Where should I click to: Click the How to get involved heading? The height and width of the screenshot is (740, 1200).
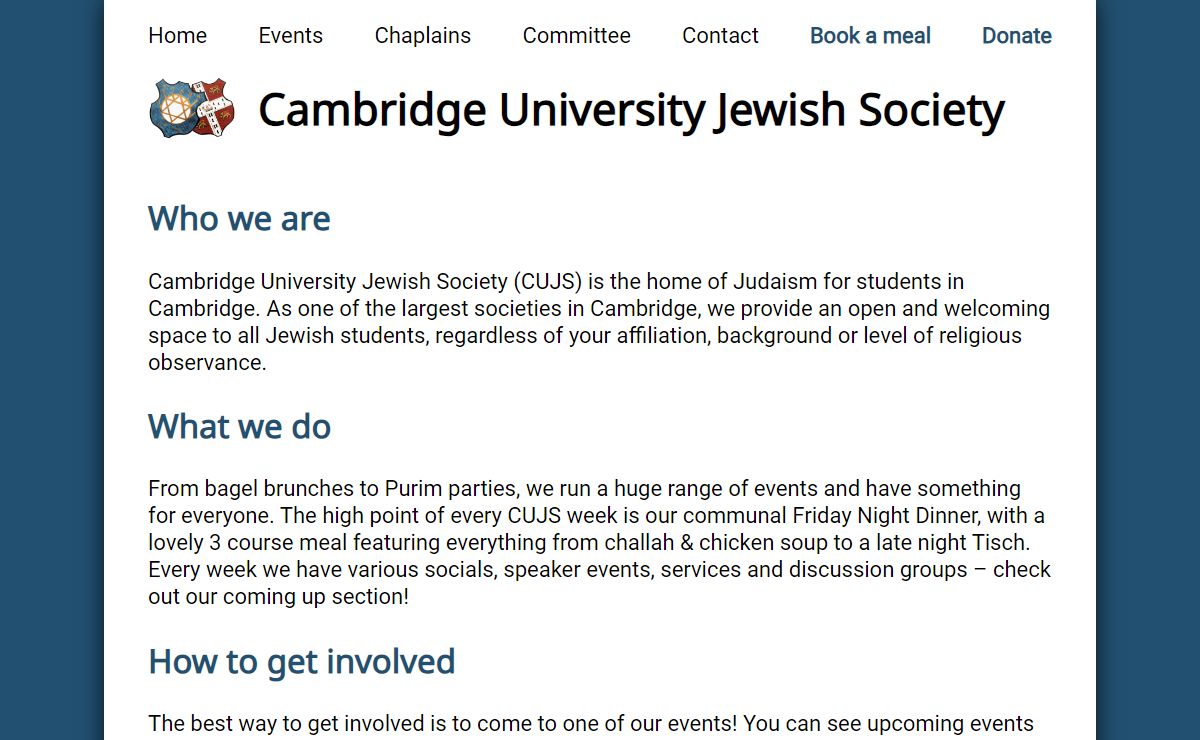pos(301,661)
